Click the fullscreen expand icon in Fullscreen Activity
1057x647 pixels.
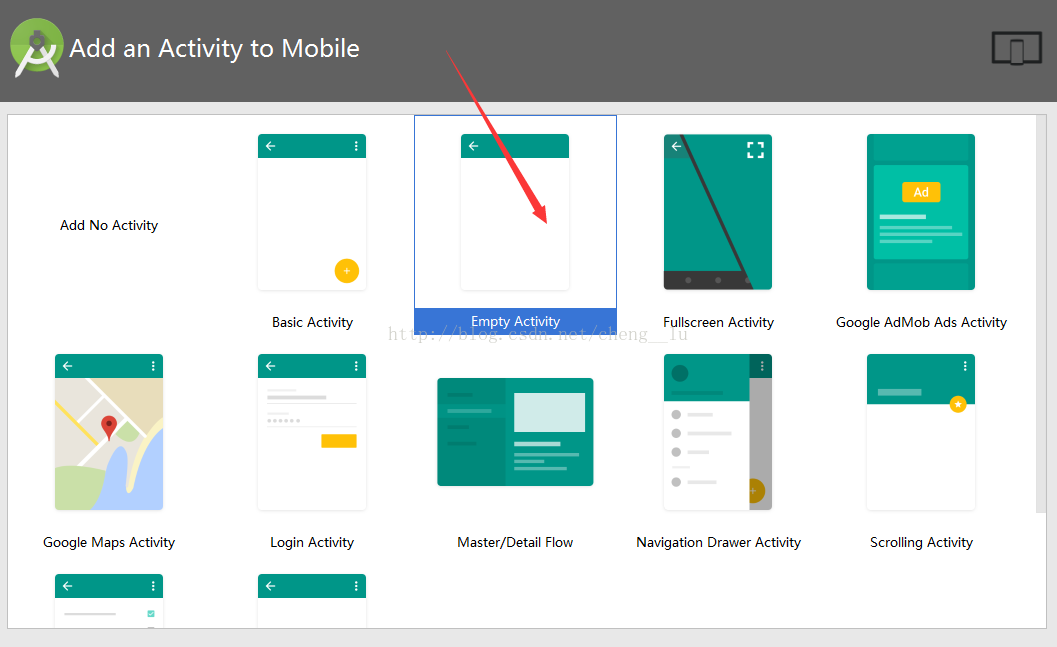click(755, 150)
